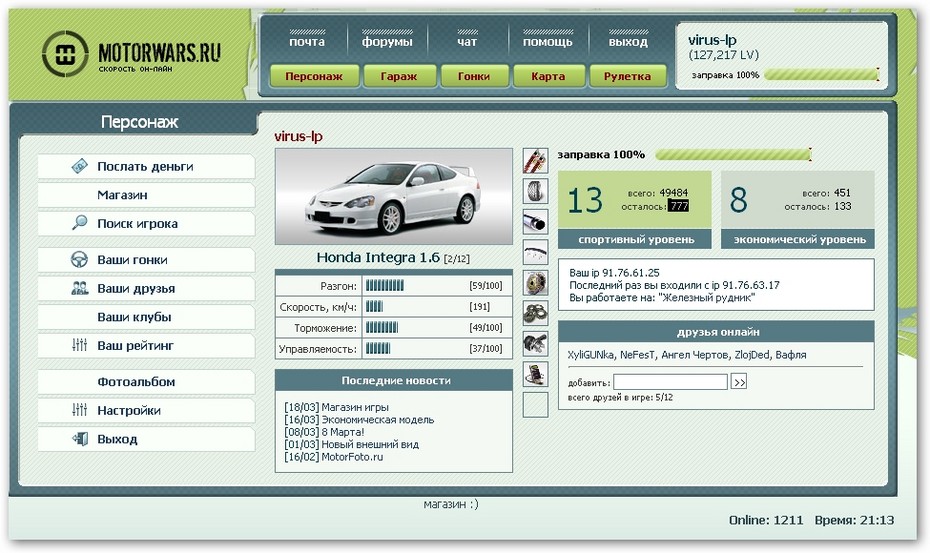Open Магазин in sidebar
The image size is (930, 553).
pyautogui.click(x=146, y=195)
